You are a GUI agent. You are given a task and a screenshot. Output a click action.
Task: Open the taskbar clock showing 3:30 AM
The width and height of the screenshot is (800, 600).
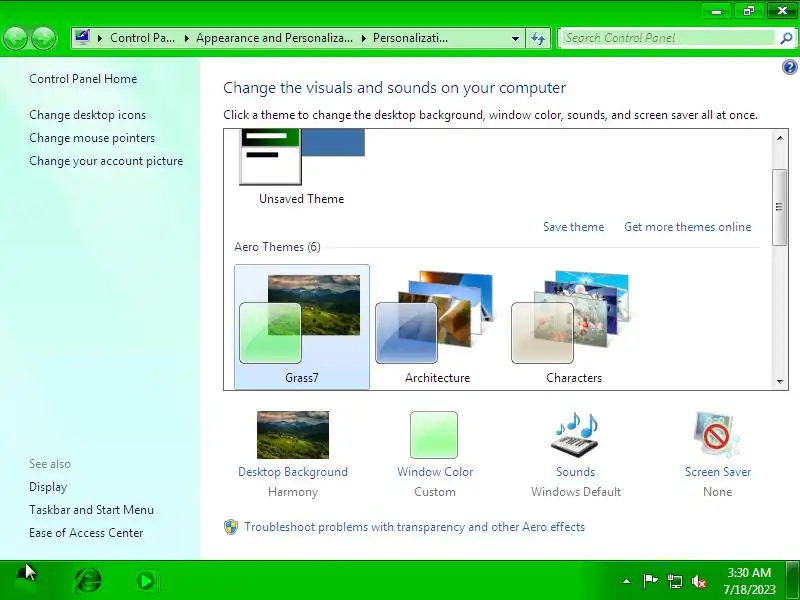pos(749,581)
